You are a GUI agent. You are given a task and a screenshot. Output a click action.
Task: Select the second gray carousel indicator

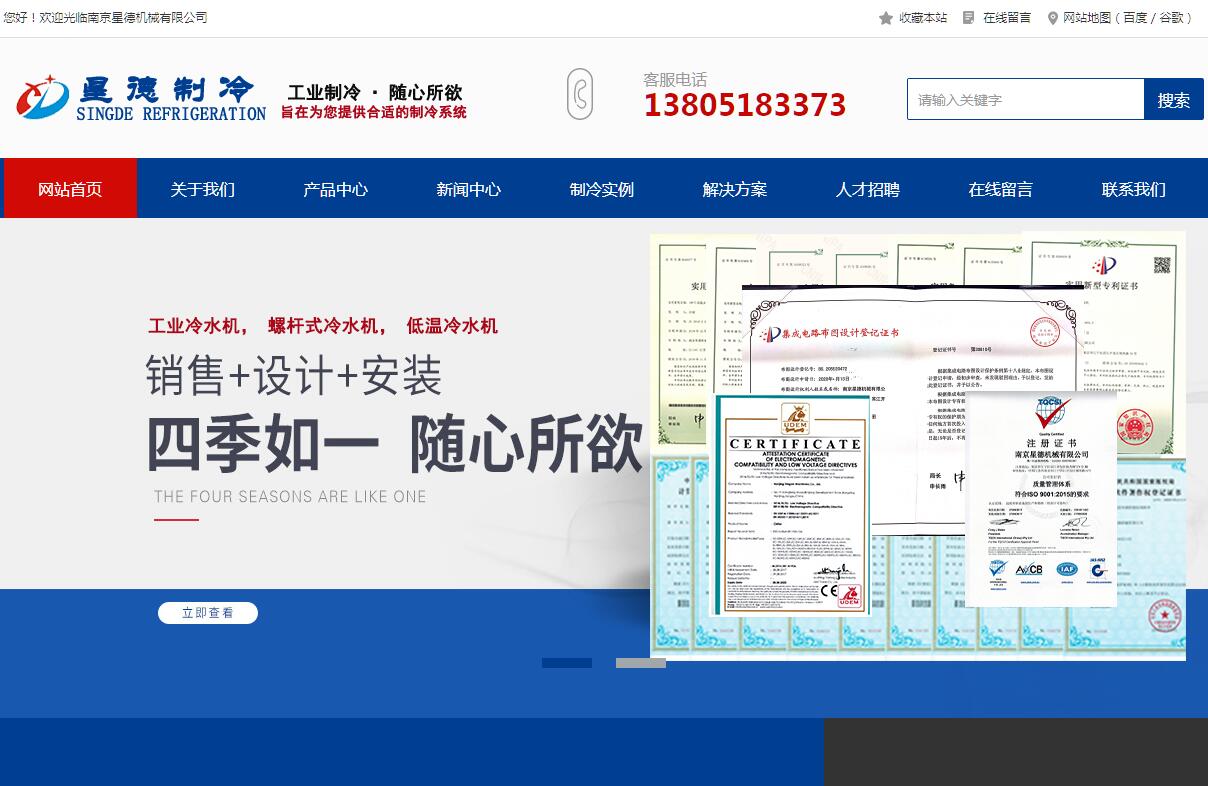click(641, 662)
